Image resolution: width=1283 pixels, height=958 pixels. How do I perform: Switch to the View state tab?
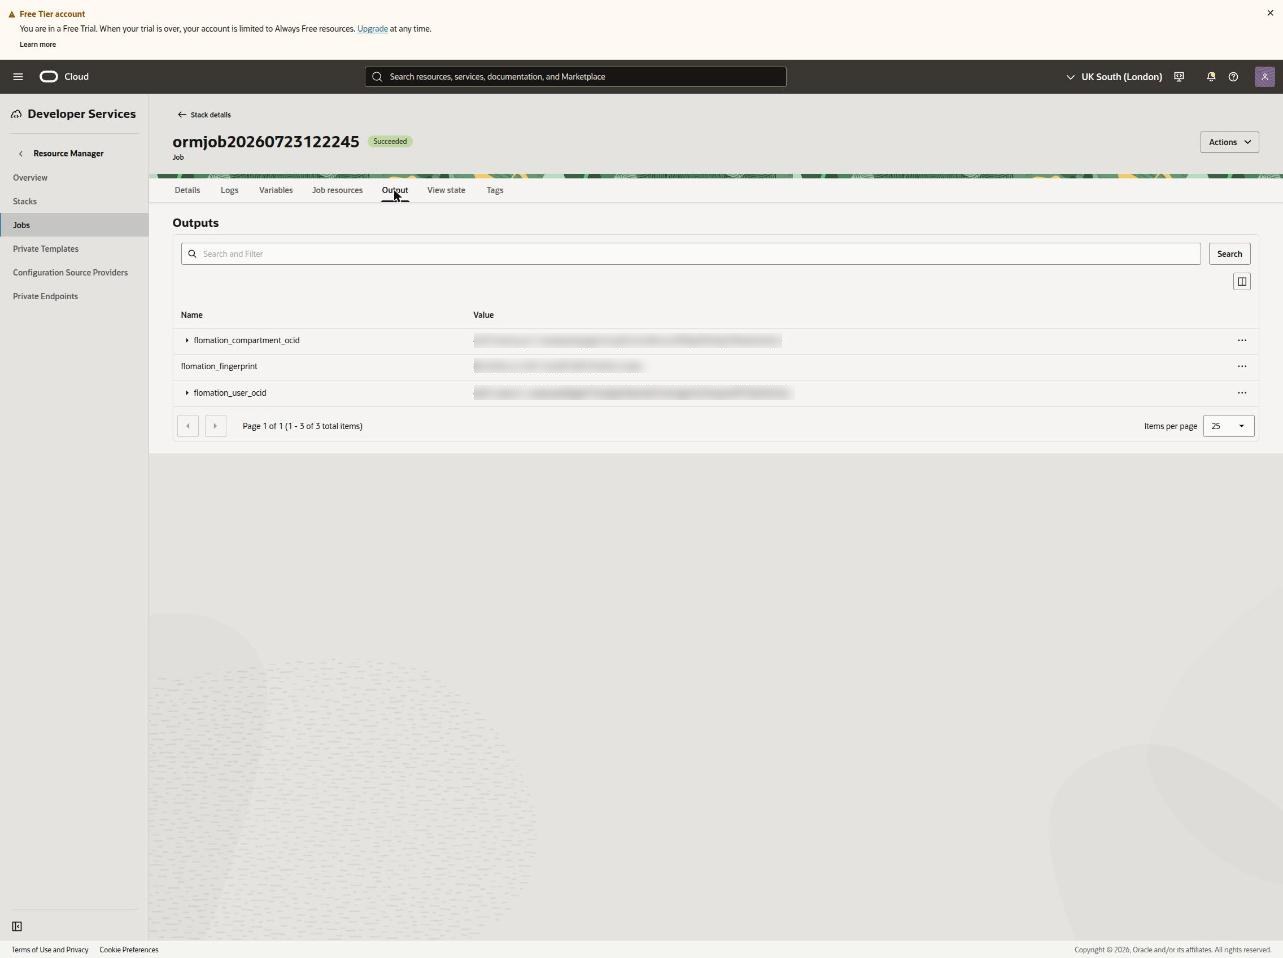[446, 190]
